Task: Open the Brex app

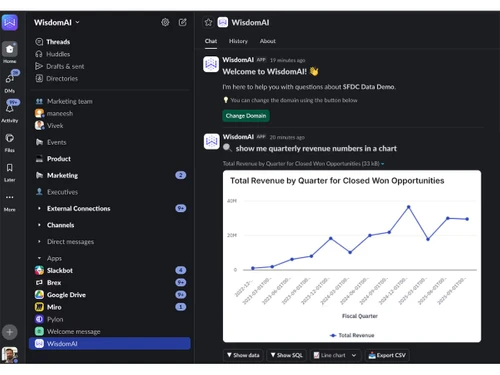Action: click(x=110, y=283)
